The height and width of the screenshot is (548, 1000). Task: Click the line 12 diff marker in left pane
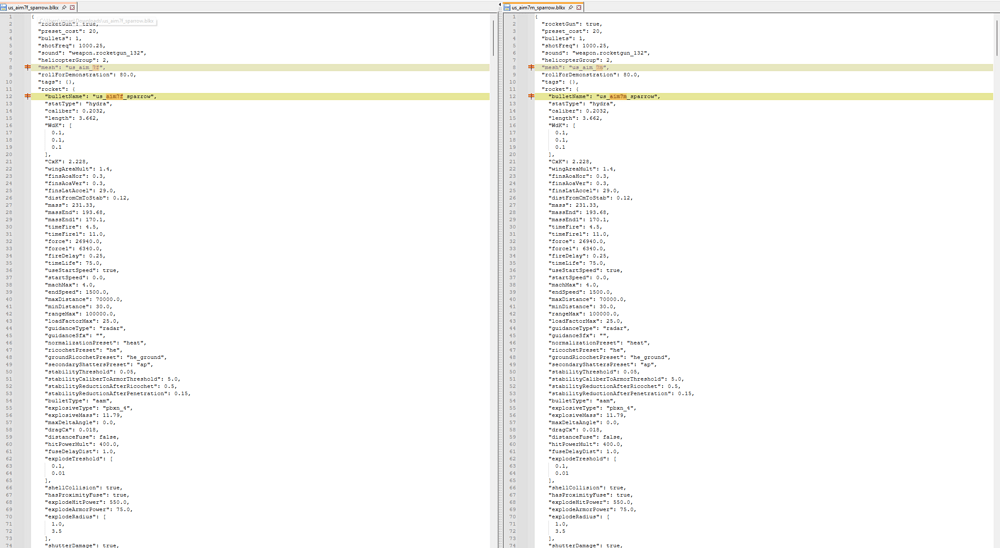(x=28, y=96)
